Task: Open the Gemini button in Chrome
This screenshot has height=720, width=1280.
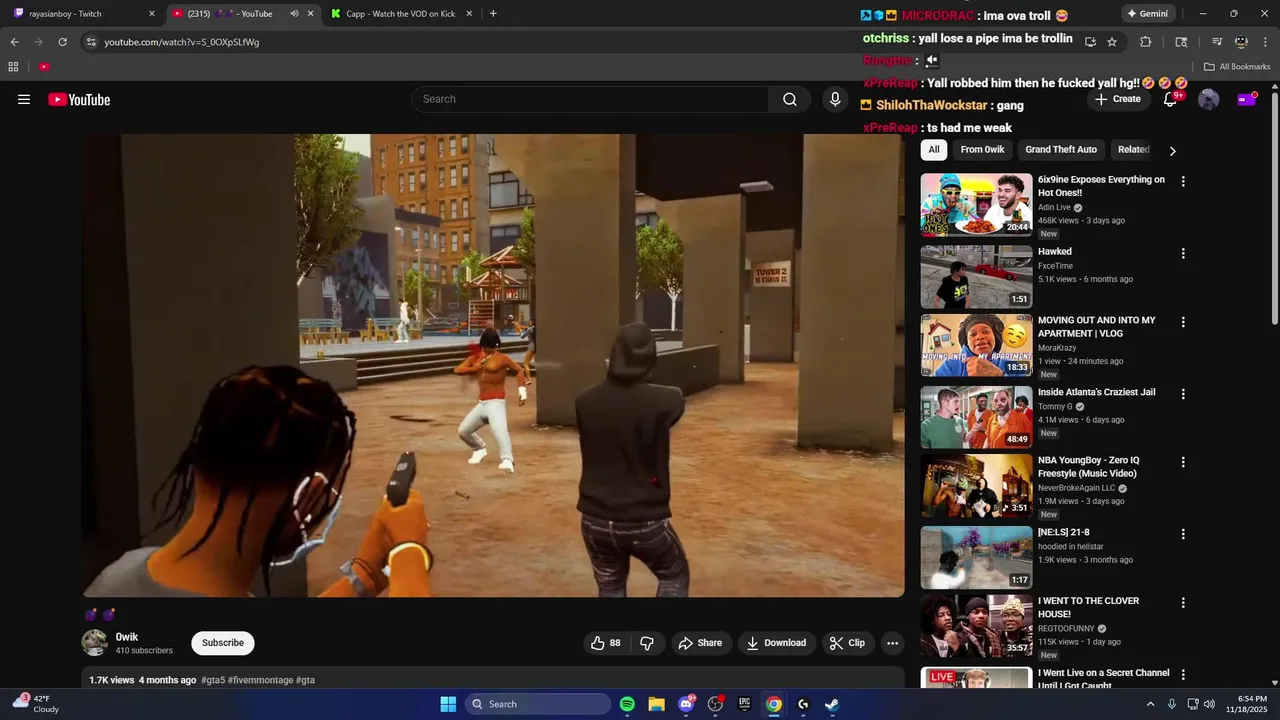Action: point(1147,14)
